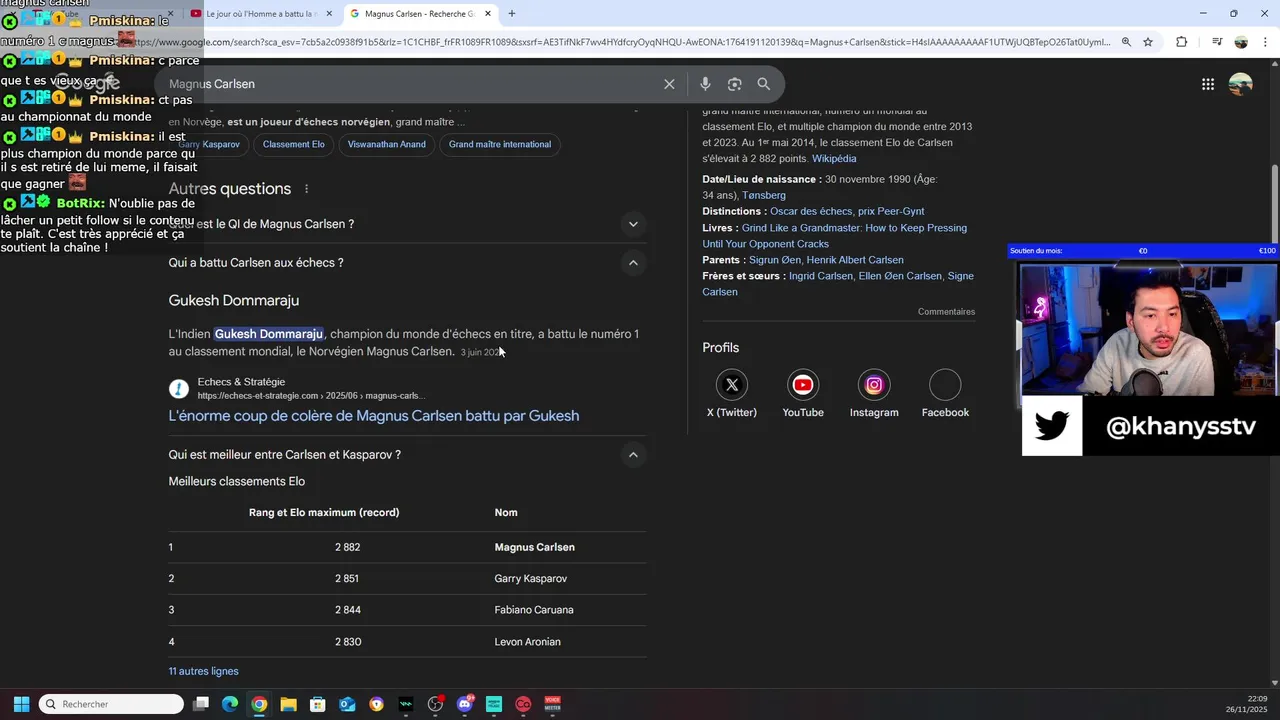Clear the Google search box text
Image resolution: width=1280 pixels, height=720 pixels.
pyautogui.click(x=669, y=84)
